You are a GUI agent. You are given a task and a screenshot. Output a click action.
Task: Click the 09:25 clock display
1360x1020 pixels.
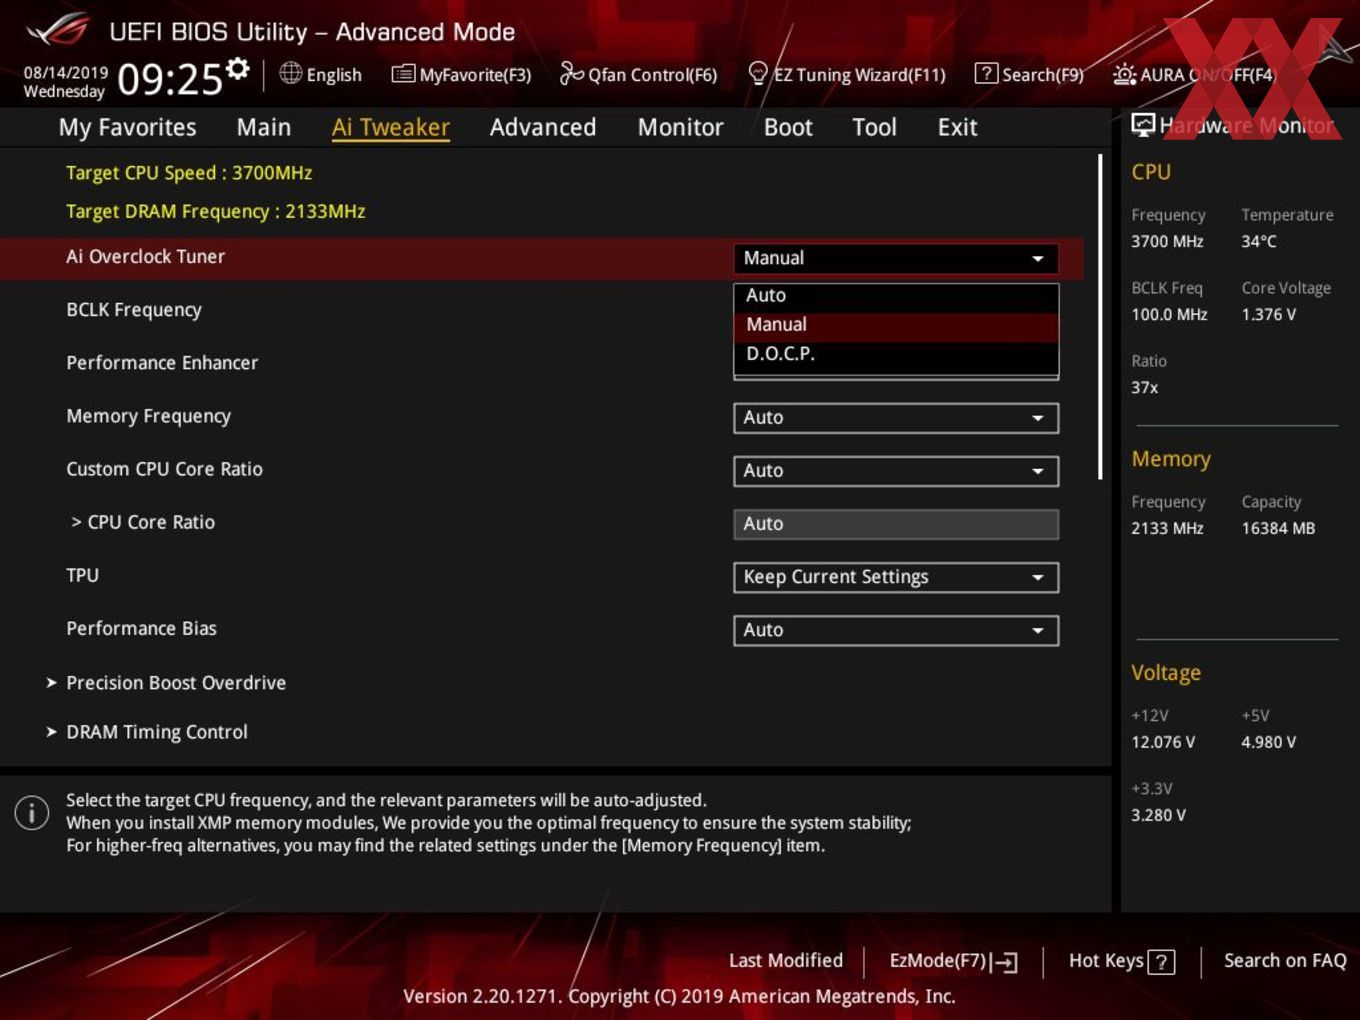pyautogui.click(x=169, y=79)
